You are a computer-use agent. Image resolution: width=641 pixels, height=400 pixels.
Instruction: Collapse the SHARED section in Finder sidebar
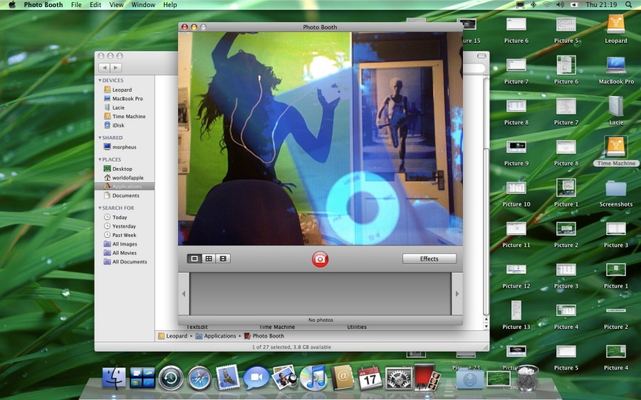pyautogui.click(x=100, y=138)
